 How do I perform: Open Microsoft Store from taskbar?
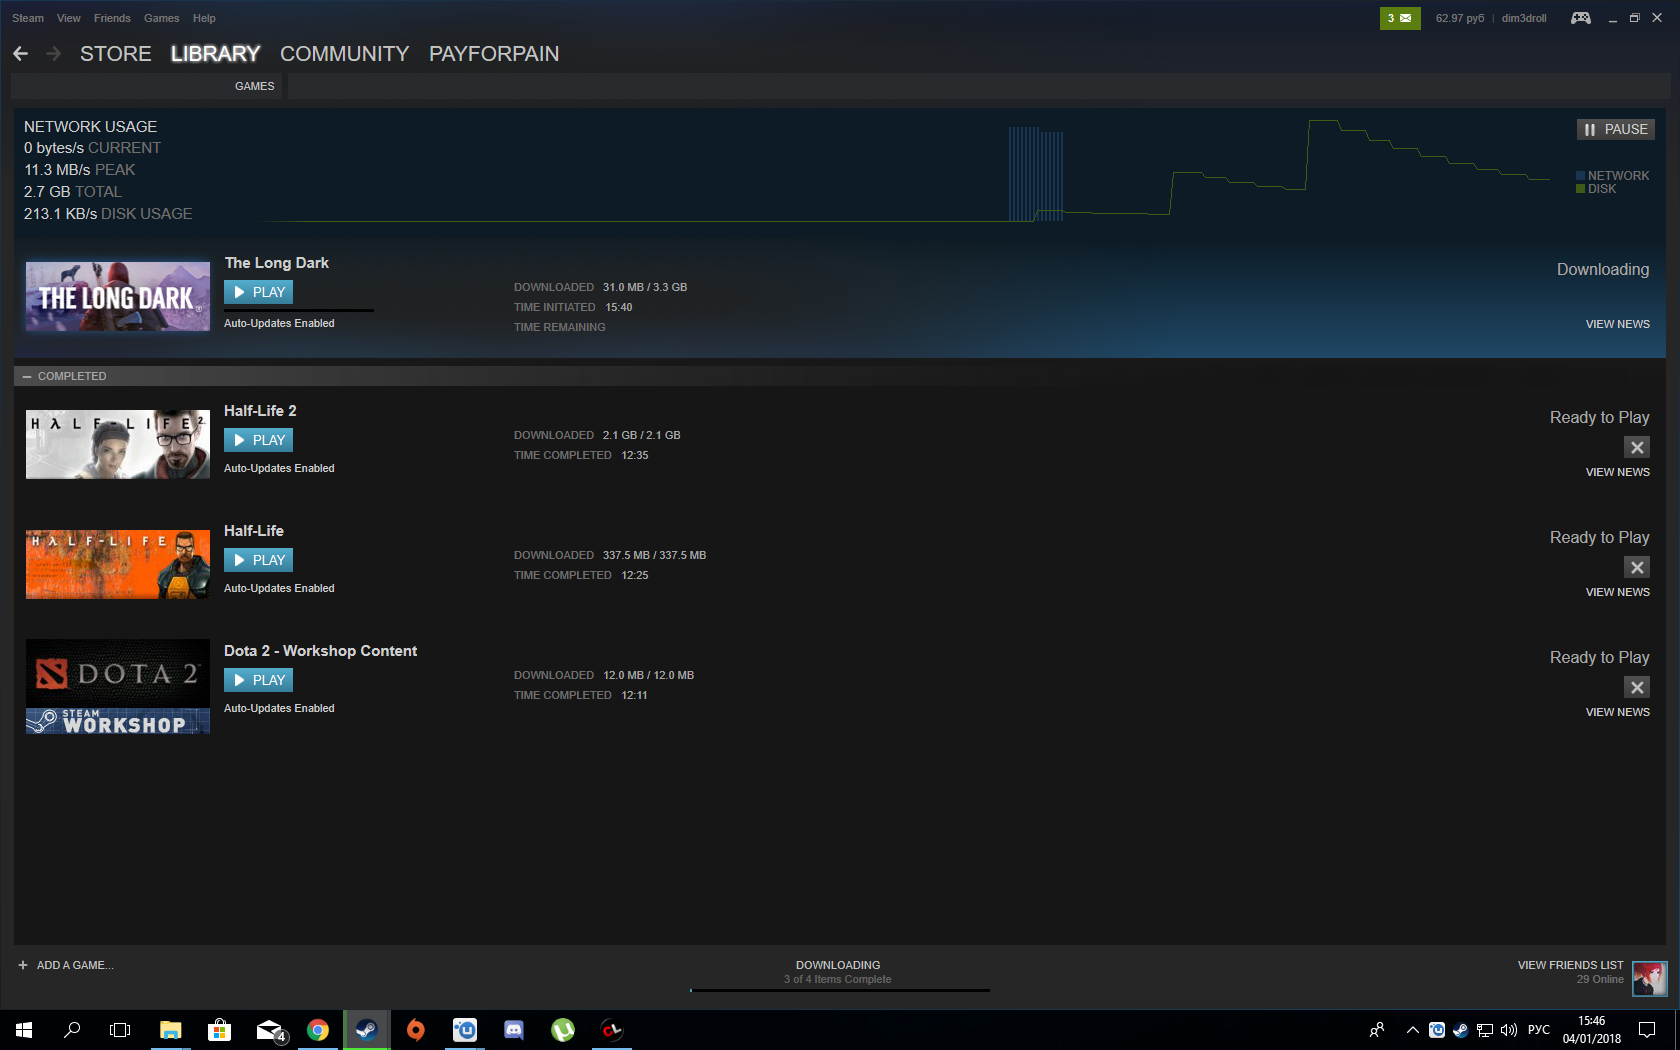[x=219, y=1030]
